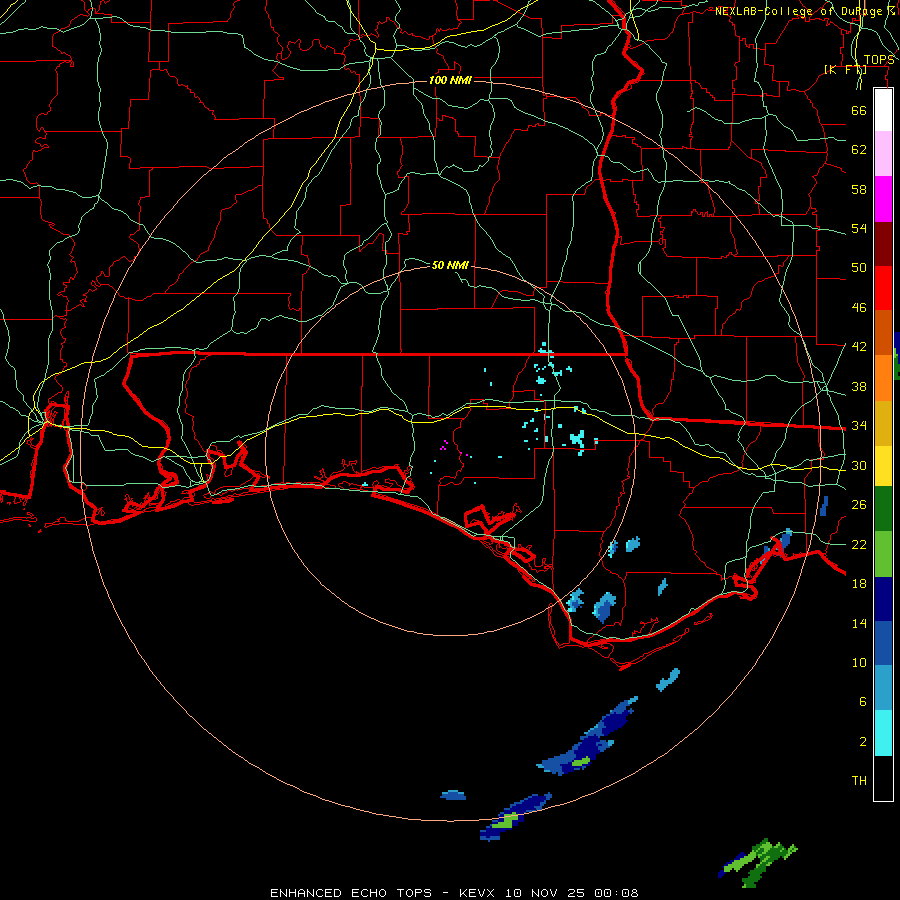Select the "14" legend value
Viewport: 900px width, 900px height.
click(859, 623)
